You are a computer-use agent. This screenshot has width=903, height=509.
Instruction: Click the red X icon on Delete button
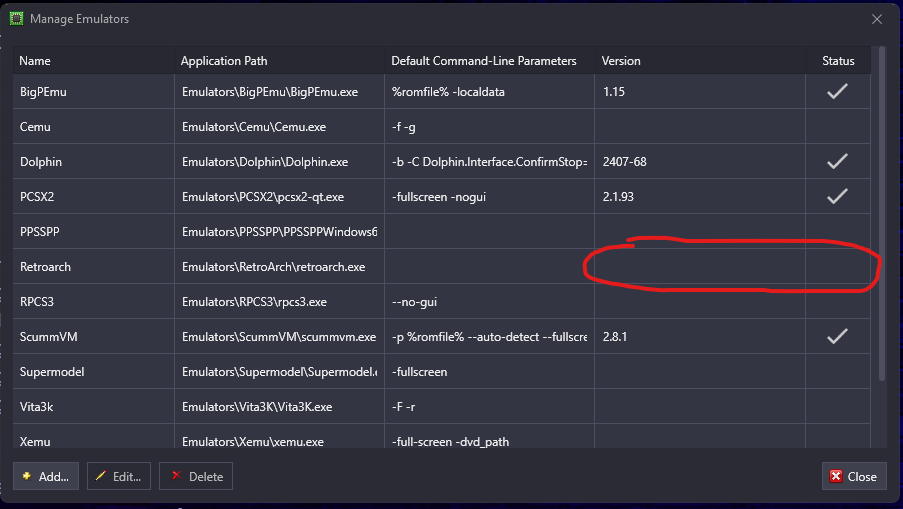click(x=176, y=476)
